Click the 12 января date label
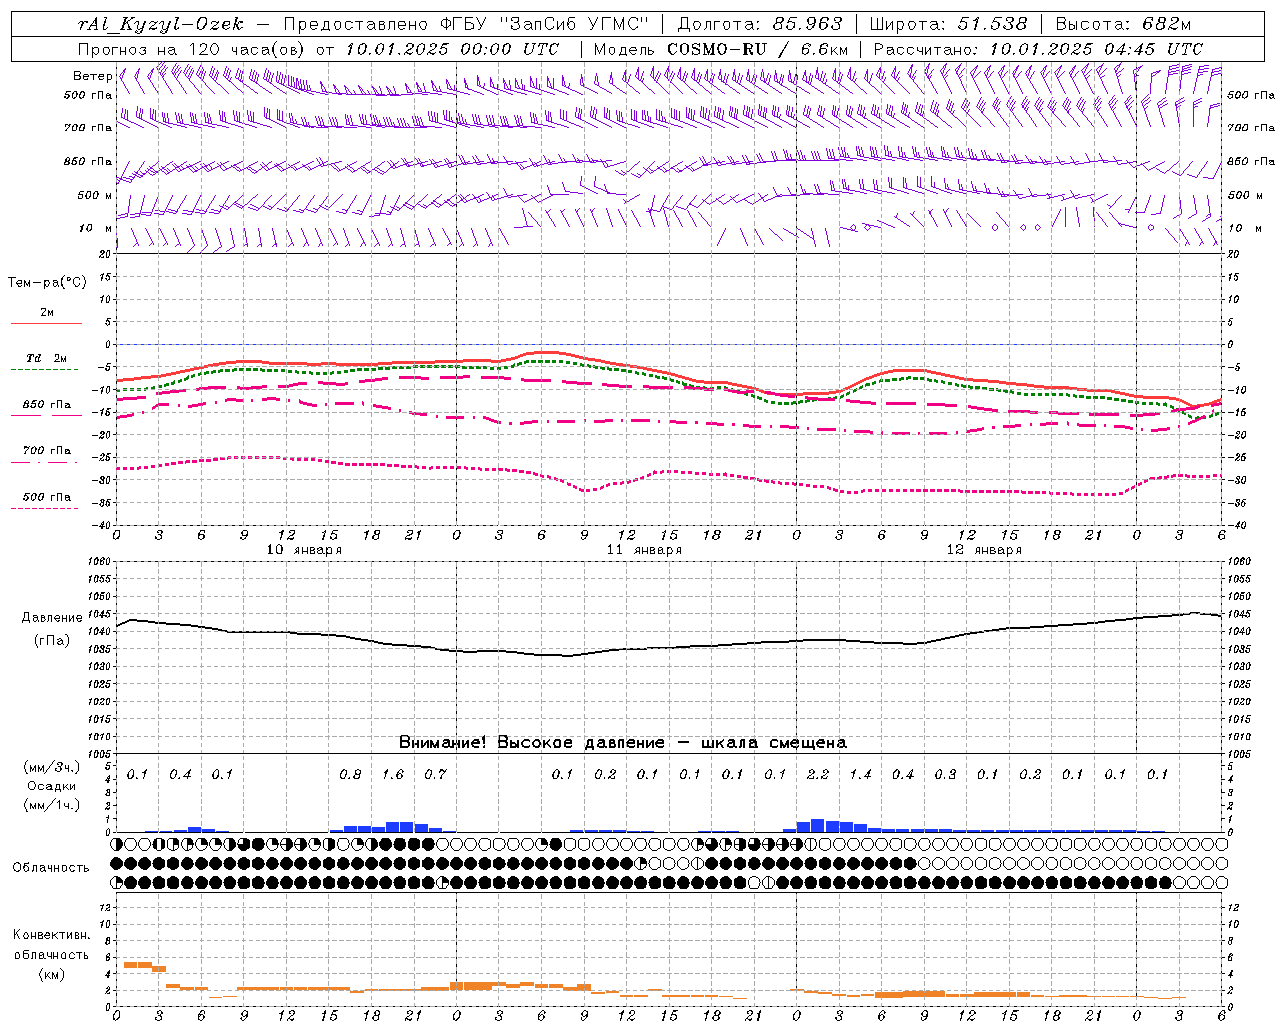This screenshot has width=1280, height=1024. [x=984, y=550]
